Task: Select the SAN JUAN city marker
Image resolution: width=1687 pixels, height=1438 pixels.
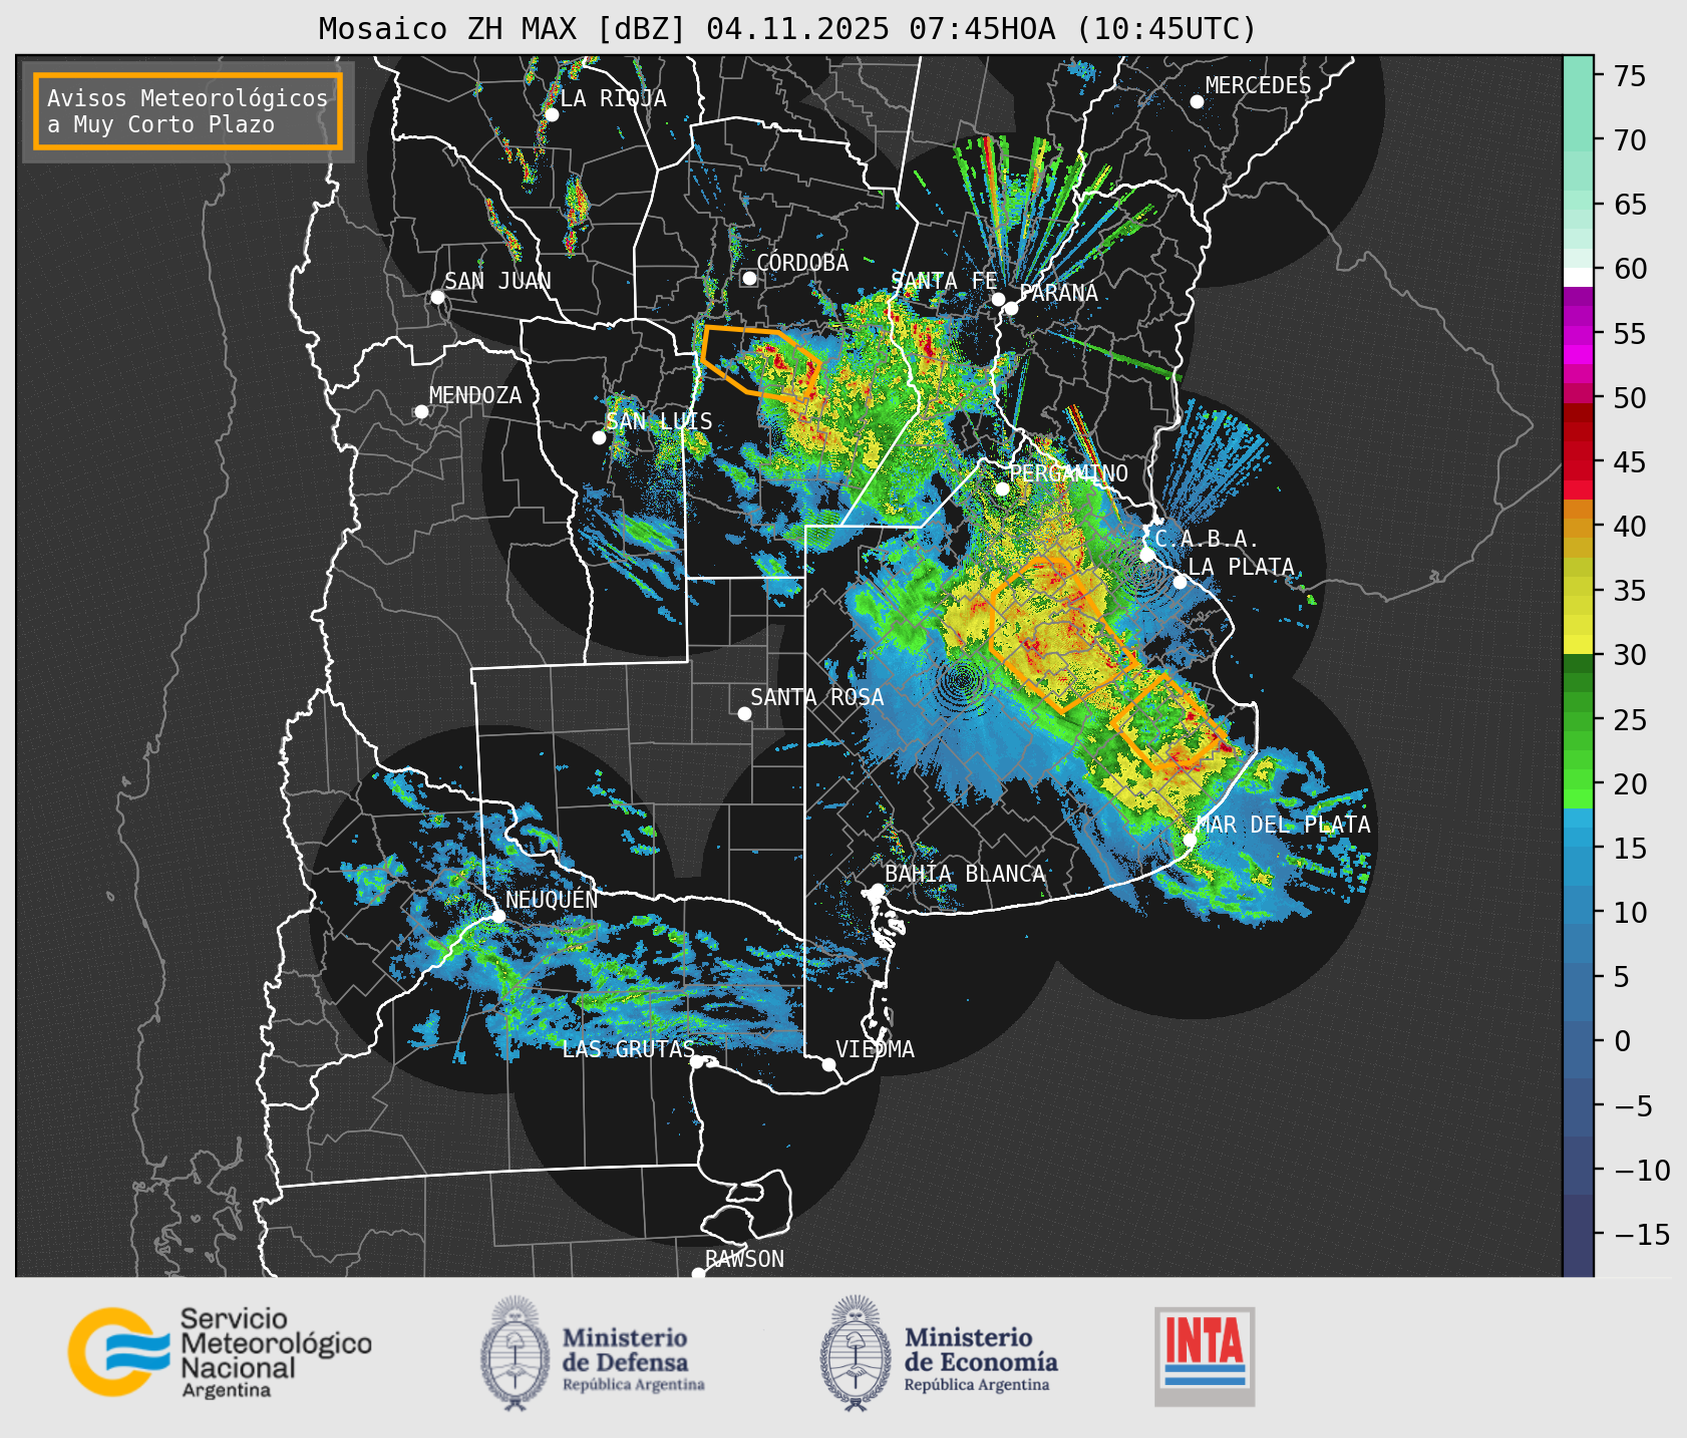Action: click(x=437, y=297)
